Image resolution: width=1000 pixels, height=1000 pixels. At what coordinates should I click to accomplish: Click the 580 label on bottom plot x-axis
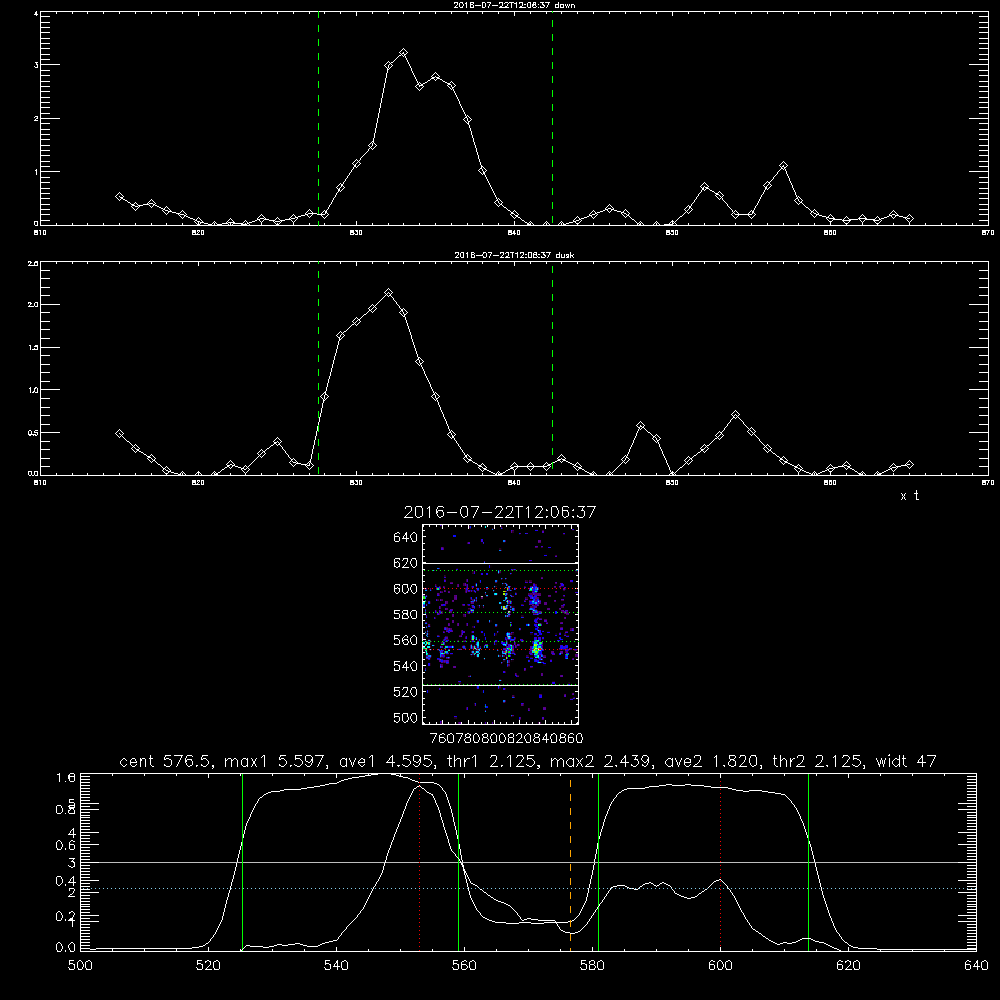[x=592, y=966]
